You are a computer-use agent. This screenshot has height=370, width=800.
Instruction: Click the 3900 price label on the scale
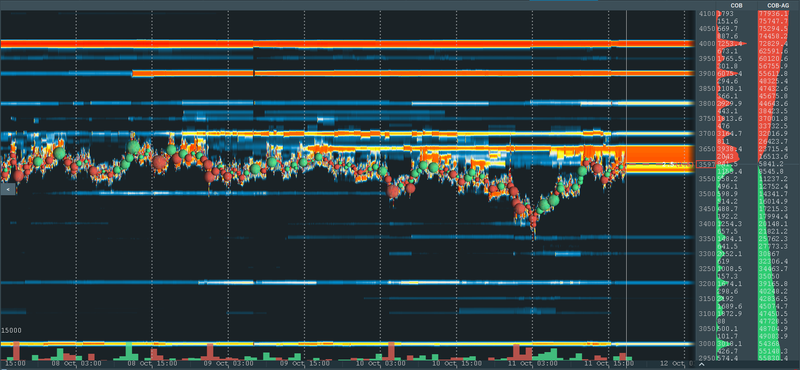pos(707,74)
